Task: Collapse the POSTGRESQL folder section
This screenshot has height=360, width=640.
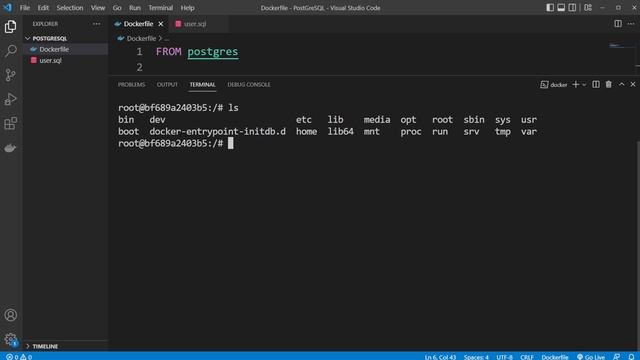Action: [65, 38]
